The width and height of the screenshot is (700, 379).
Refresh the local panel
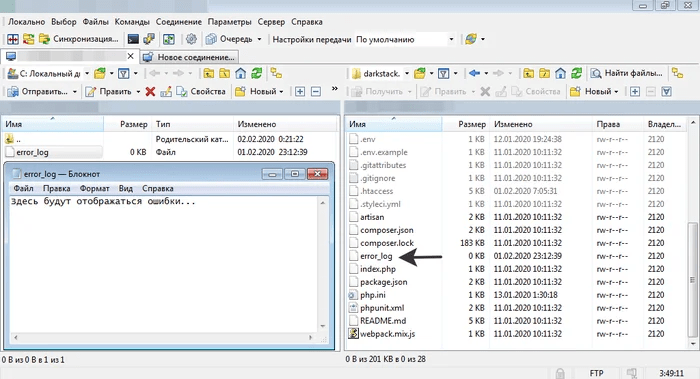(257, 74)
